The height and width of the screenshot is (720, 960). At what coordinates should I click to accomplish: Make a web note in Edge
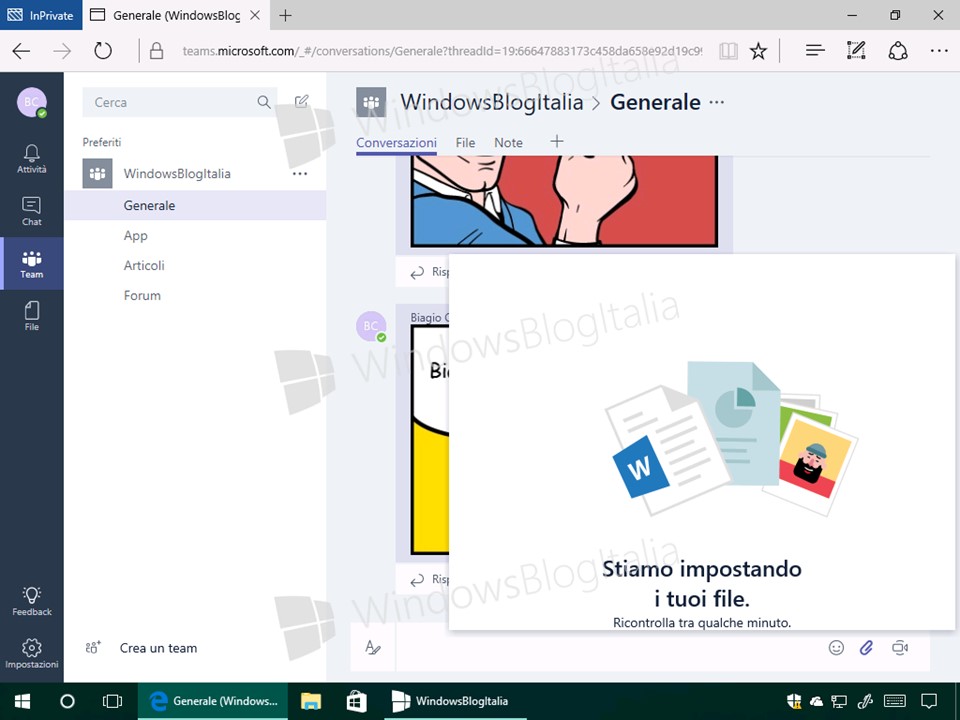click(856, 51)
